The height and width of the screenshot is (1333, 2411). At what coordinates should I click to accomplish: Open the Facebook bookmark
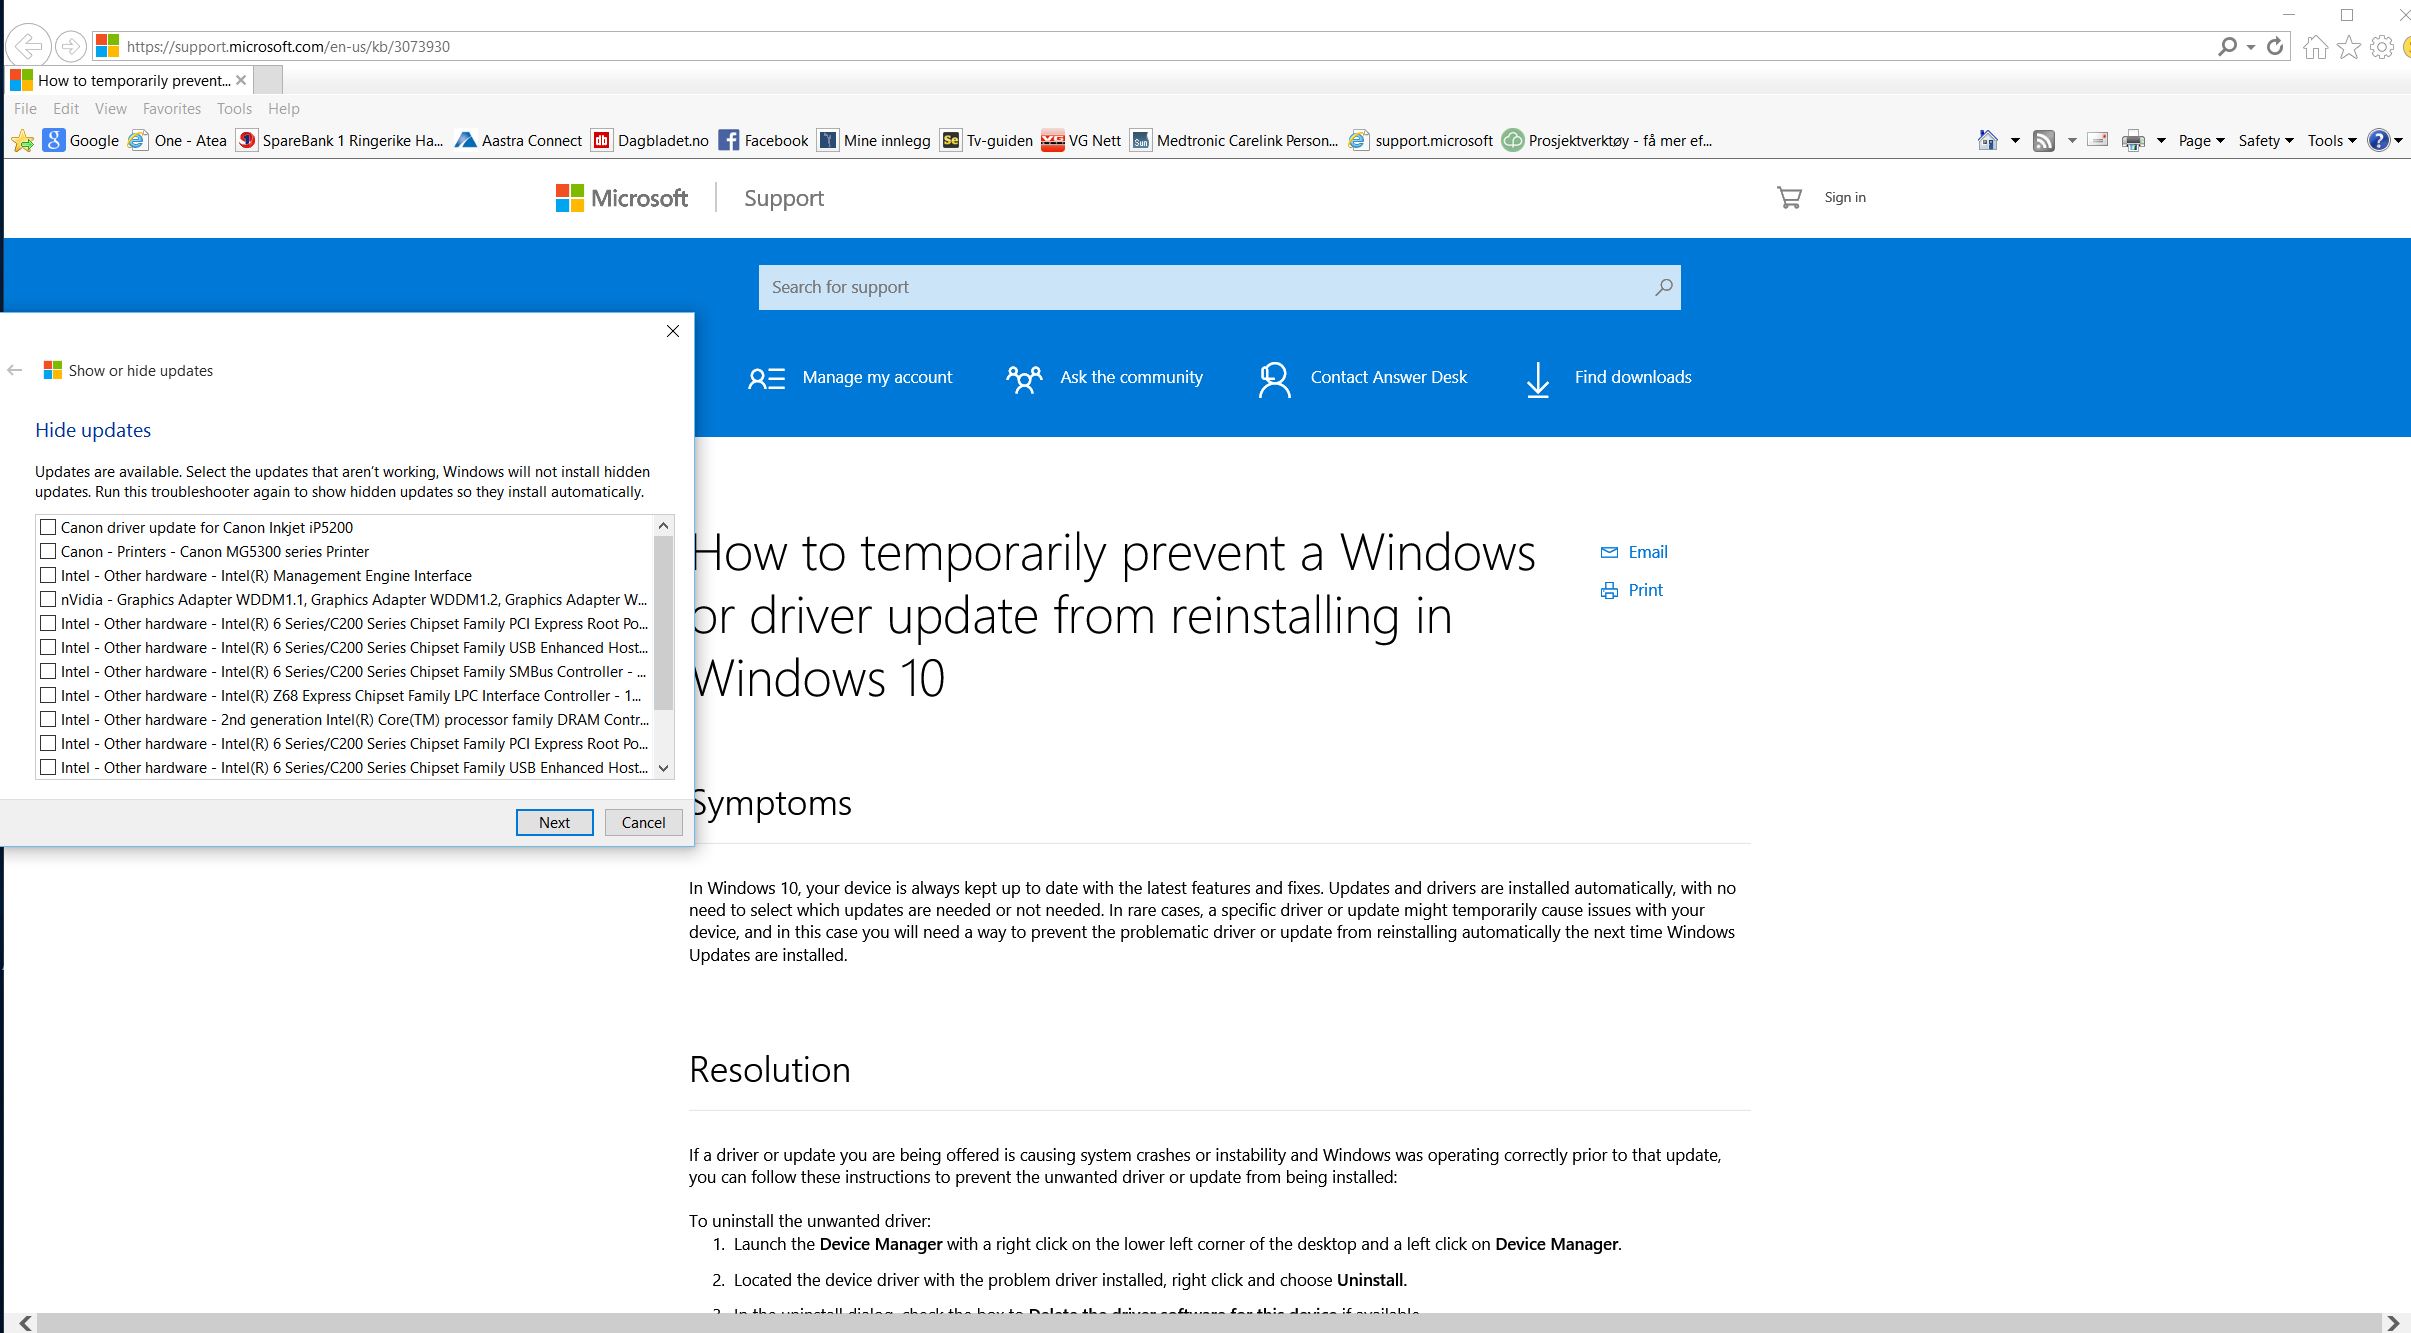click(764, 140)
